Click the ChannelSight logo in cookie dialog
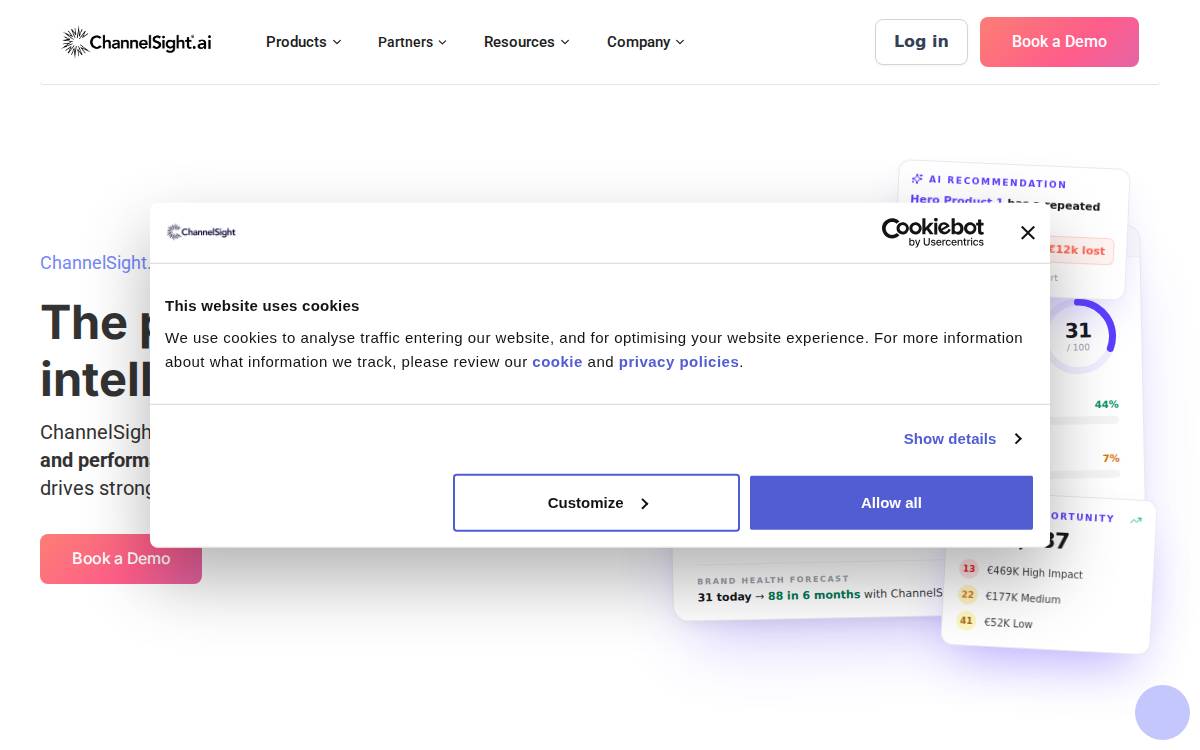1200x750 pixels. tap(201, 232)
